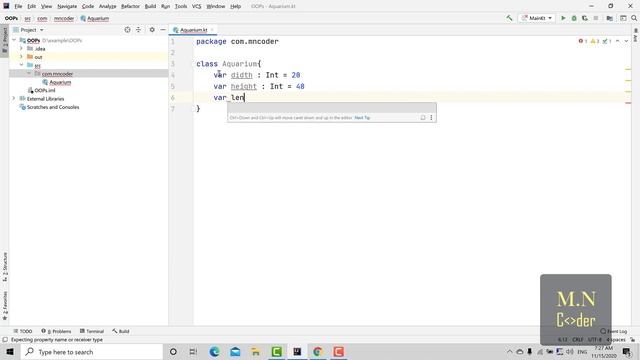
Task: Toggle the Structure side tab
Action: click(4, 267)
